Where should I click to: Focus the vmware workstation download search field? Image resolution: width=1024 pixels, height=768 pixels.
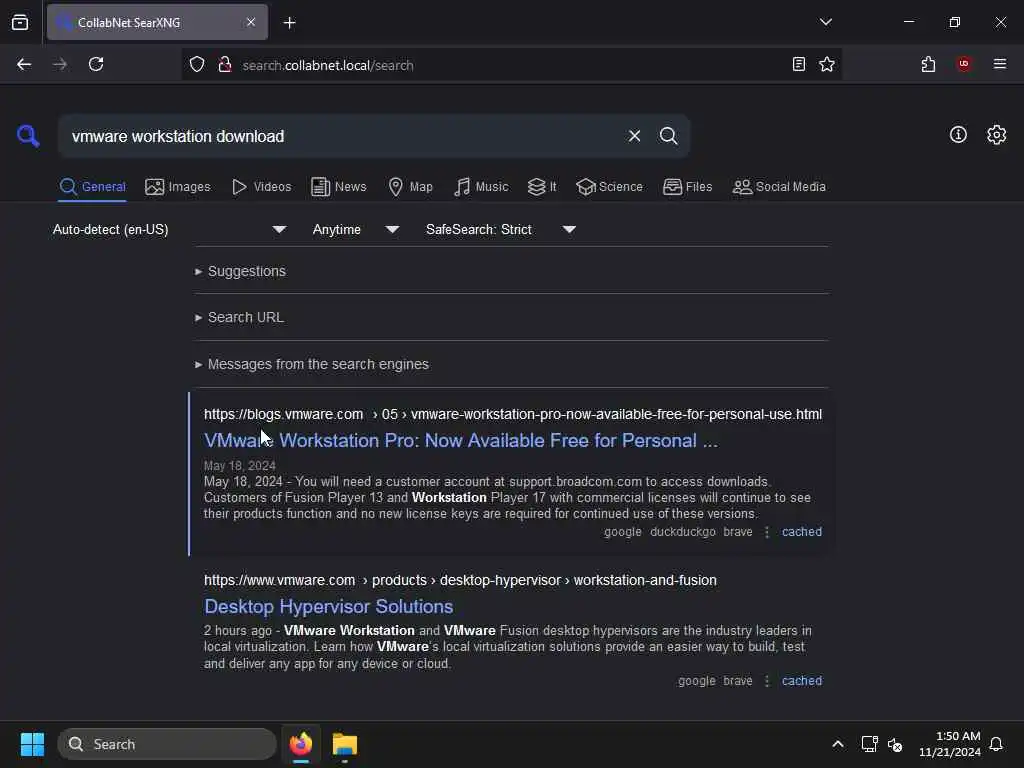pyautogui.click(x=340, y=136)
